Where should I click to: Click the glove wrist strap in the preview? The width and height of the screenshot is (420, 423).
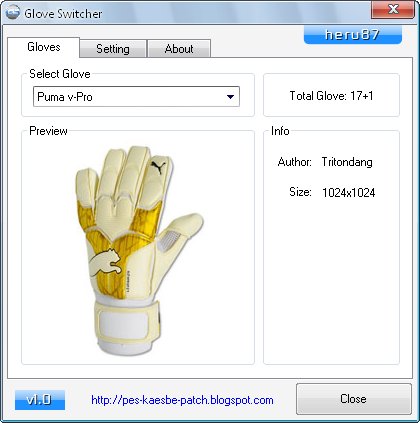tap(127, 323)
